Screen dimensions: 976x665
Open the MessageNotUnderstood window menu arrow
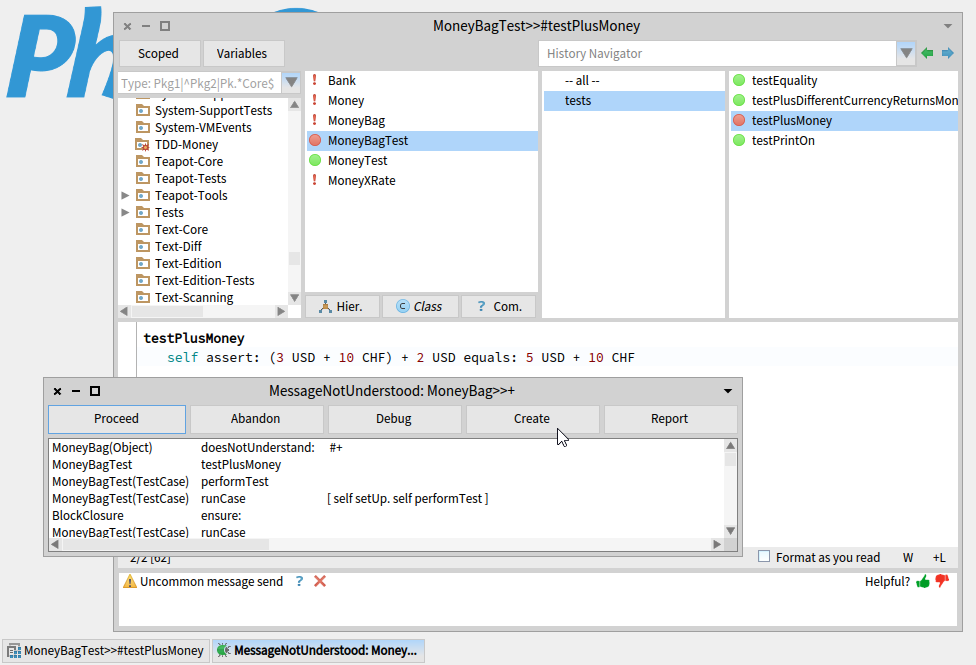point(728,391)
